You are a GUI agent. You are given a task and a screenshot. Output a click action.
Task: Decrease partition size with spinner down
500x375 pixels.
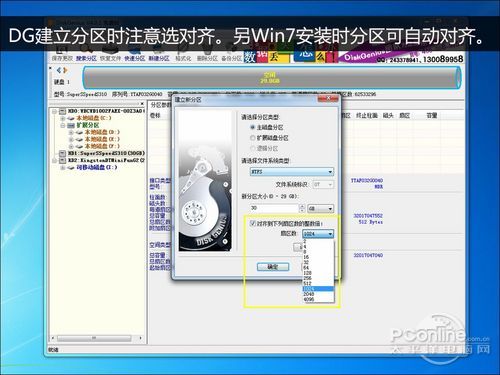pos(302,211)
